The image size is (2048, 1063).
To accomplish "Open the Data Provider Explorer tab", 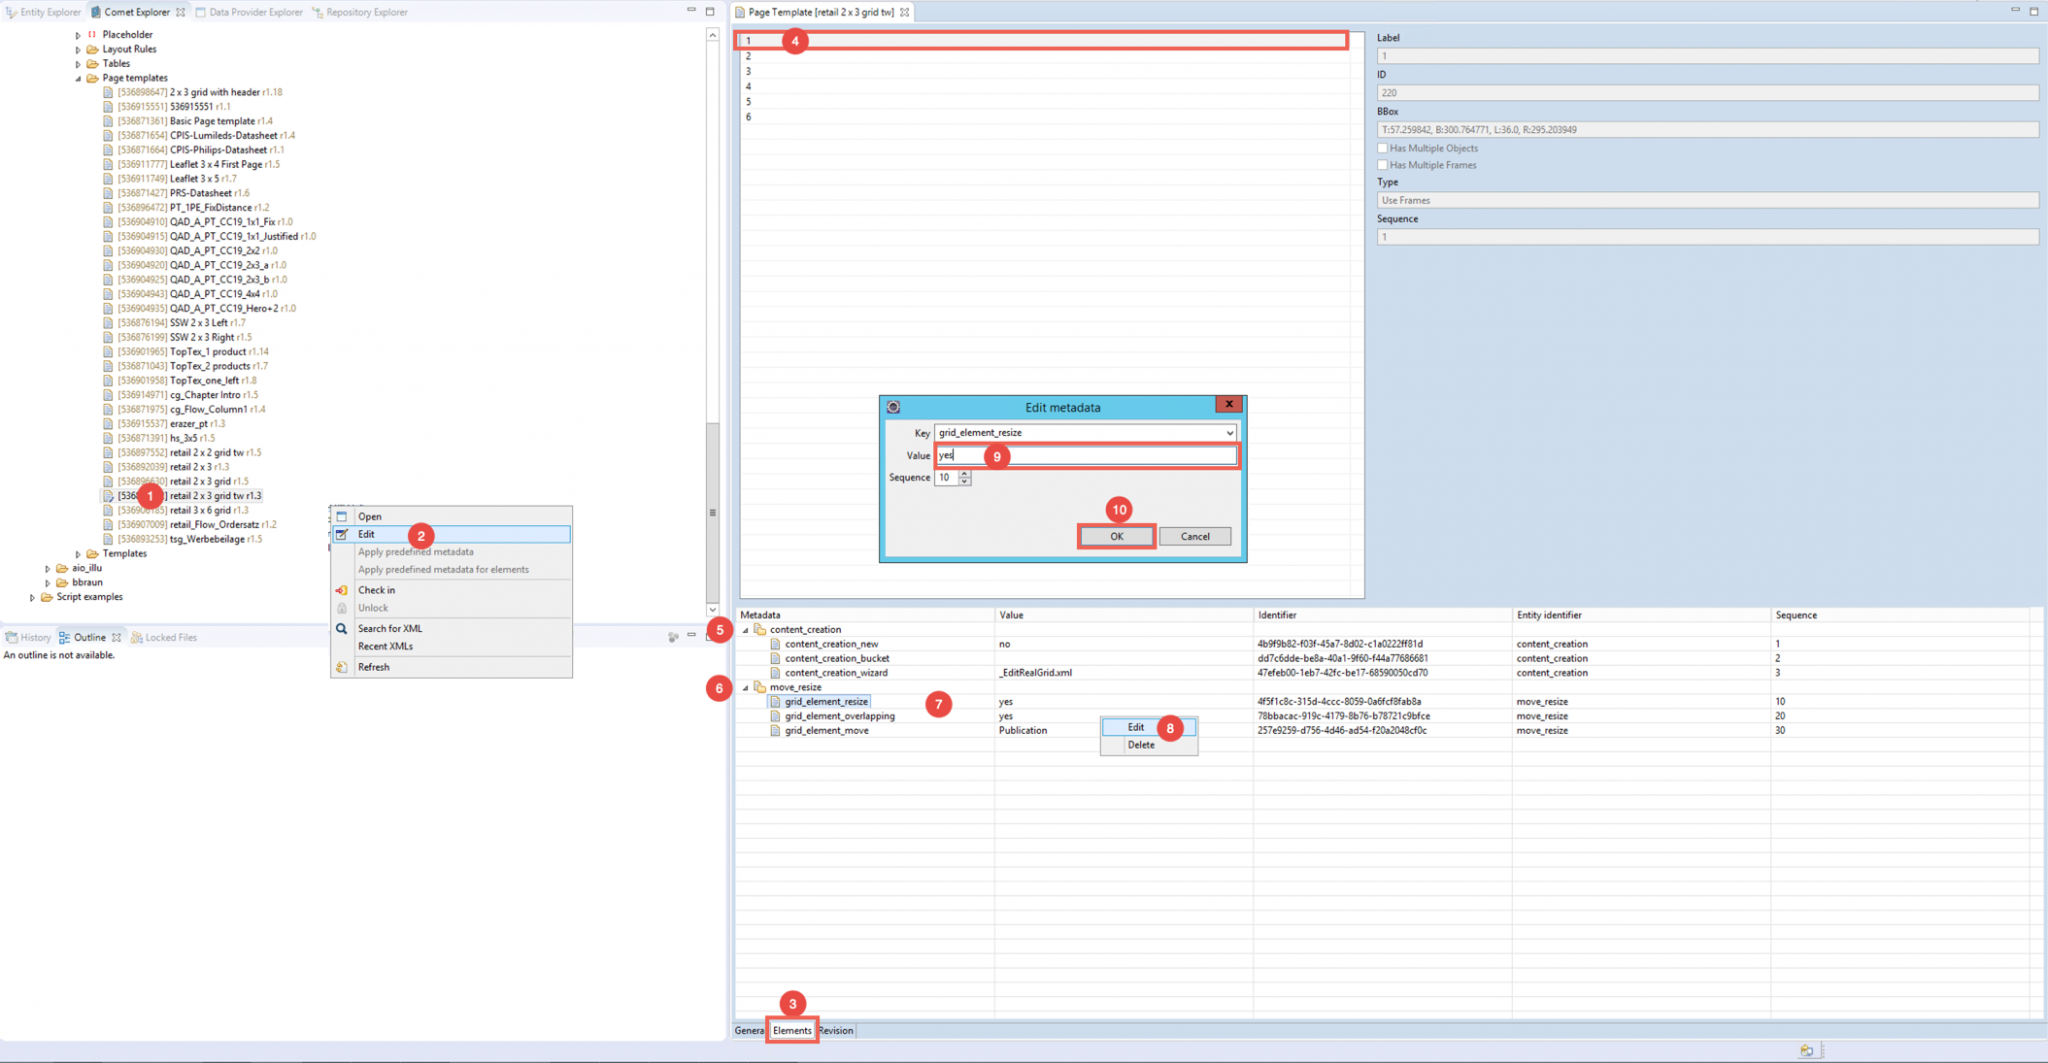I will (250, 12).
